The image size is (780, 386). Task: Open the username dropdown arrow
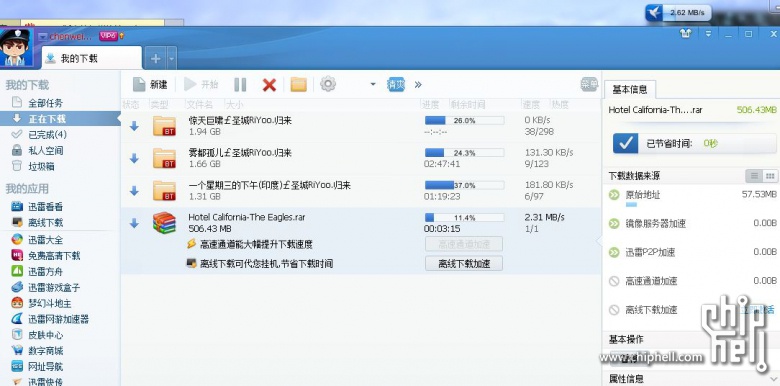coord(43,36)
